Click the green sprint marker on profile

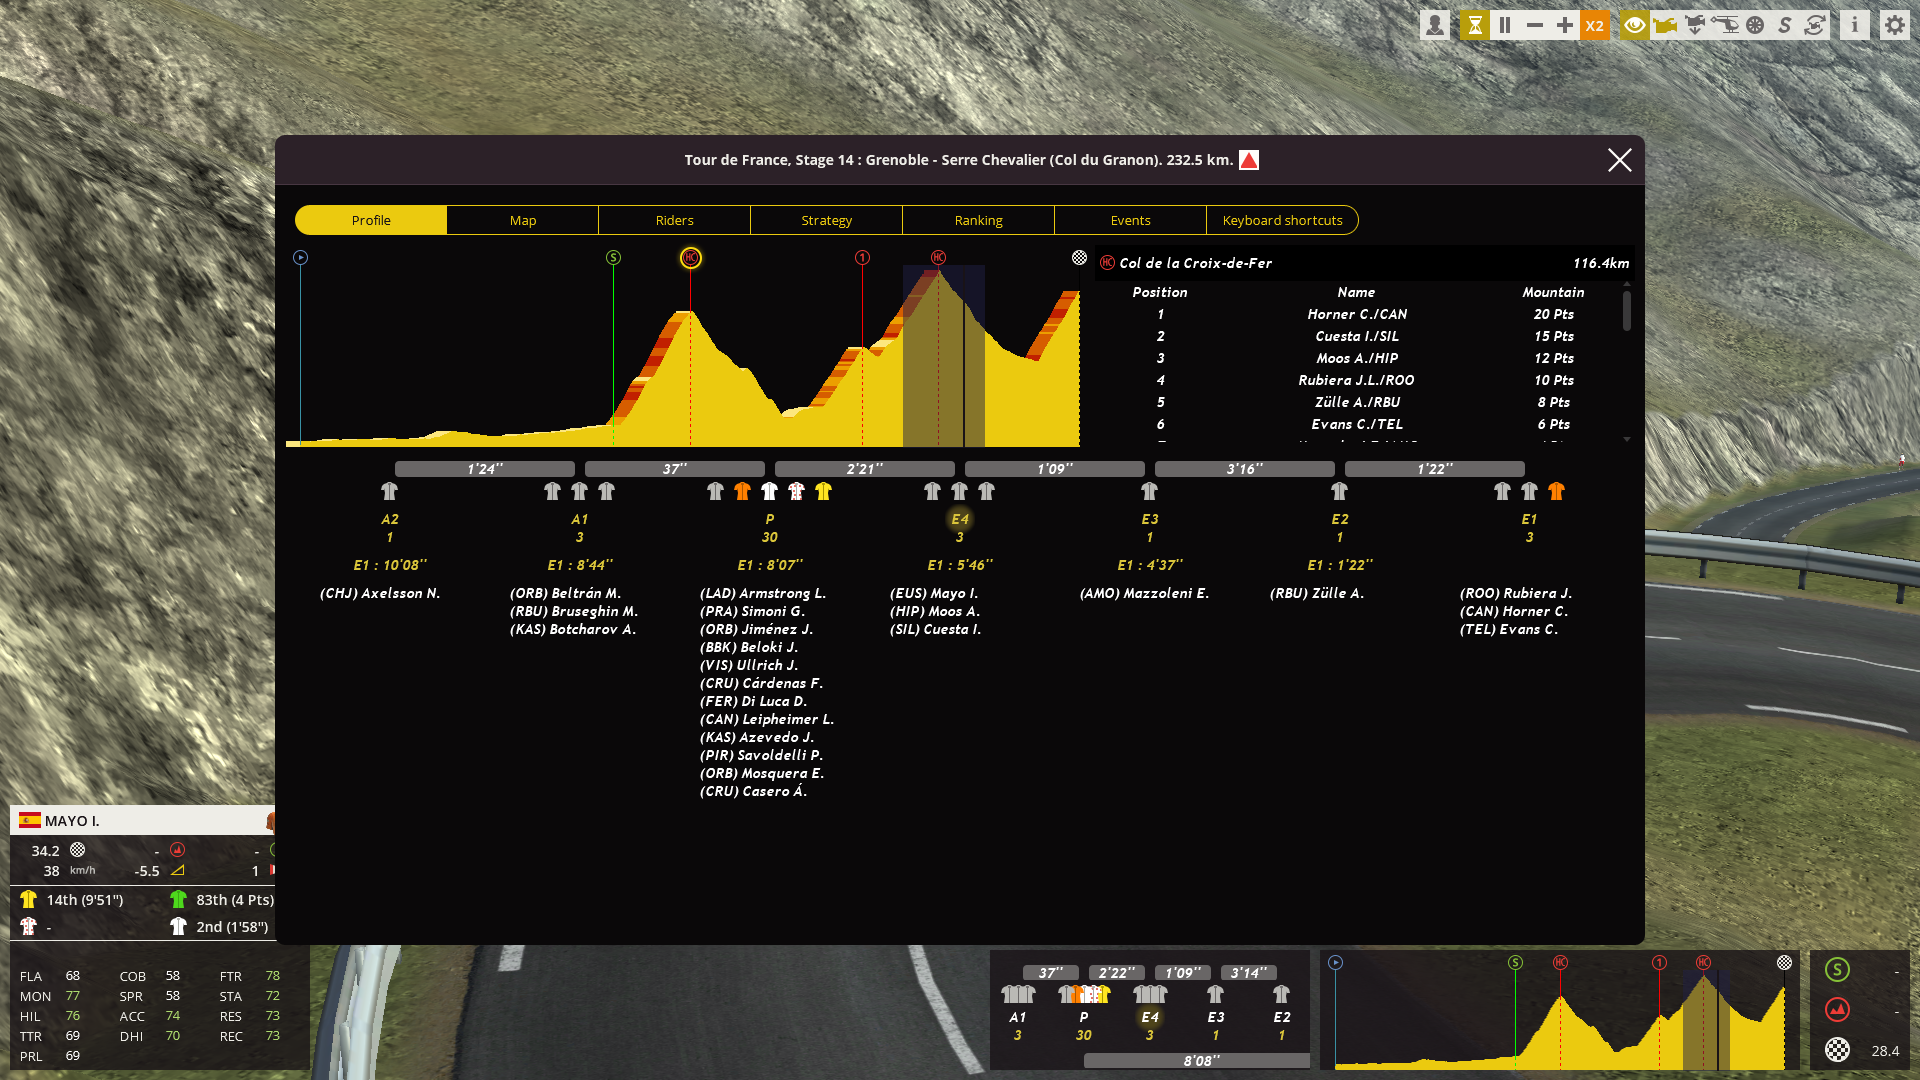click(x=614, y=258)
